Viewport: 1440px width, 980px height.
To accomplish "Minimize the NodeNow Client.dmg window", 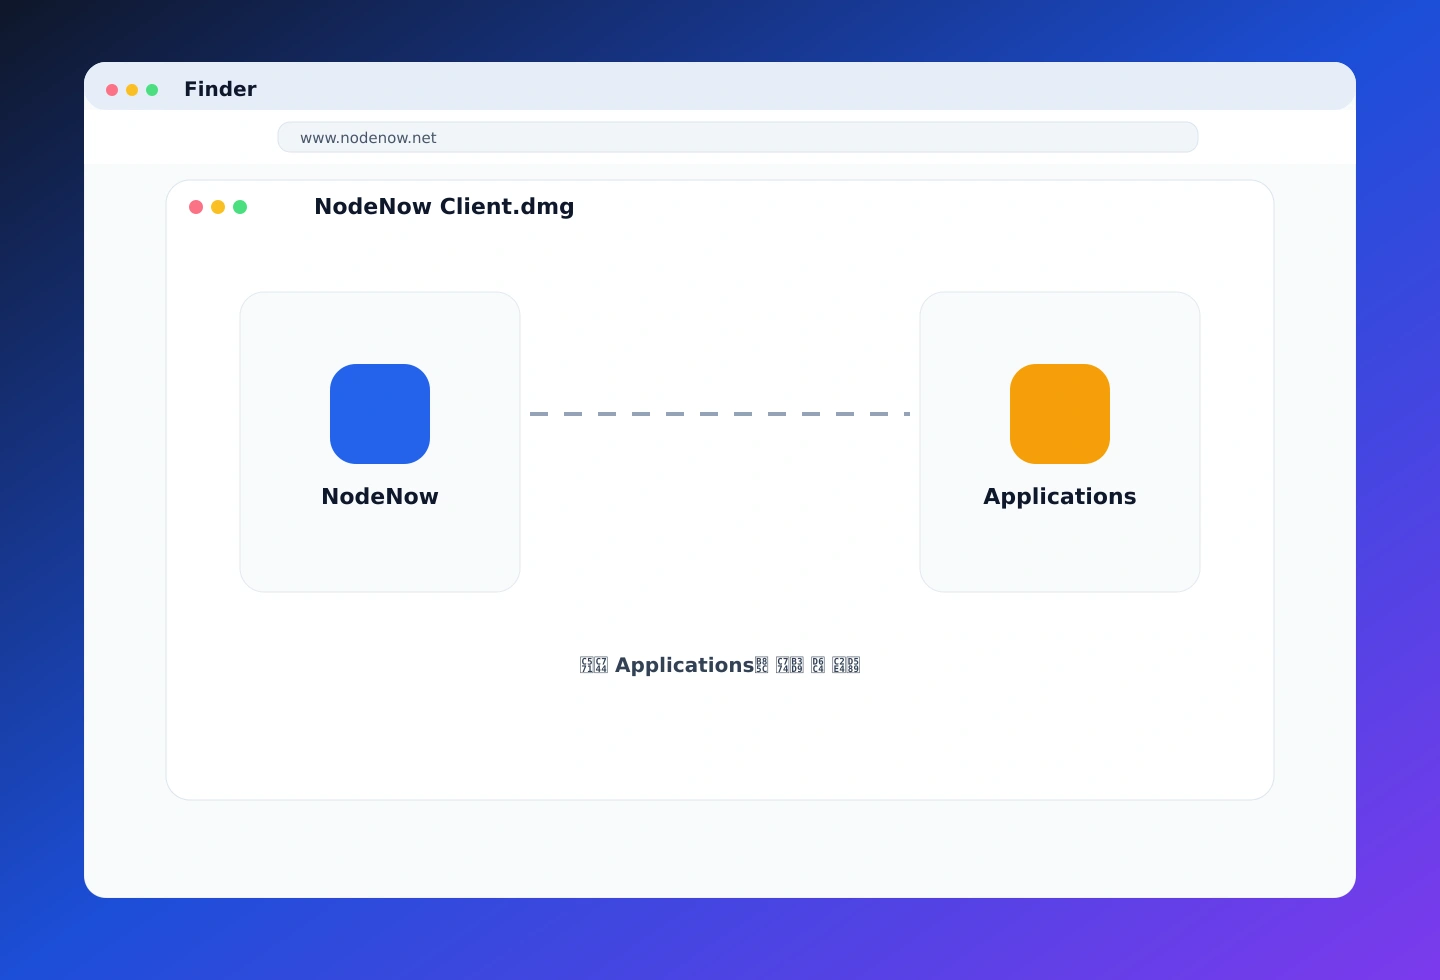I will tap(218, 207).
